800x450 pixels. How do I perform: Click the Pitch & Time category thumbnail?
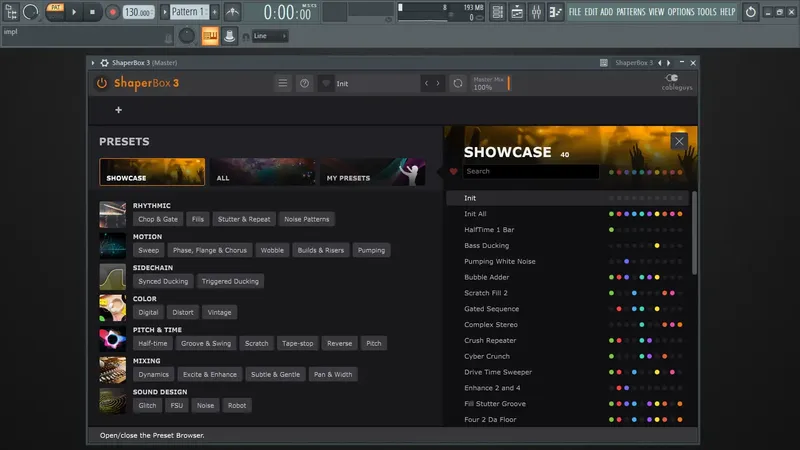[x=113, y=339]
